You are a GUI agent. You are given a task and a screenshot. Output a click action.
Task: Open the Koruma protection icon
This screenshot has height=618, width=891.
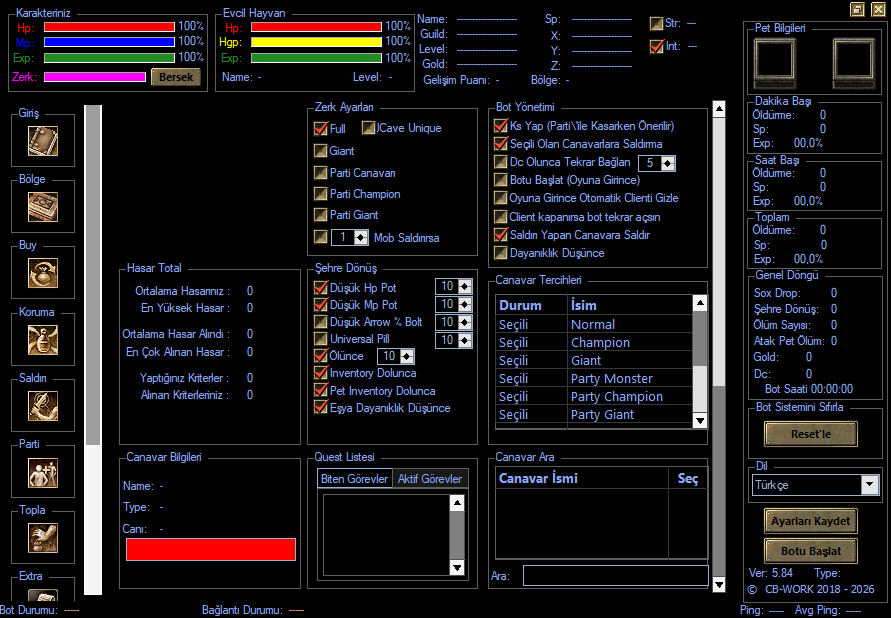pyautogui.click(x=43, y=340)
